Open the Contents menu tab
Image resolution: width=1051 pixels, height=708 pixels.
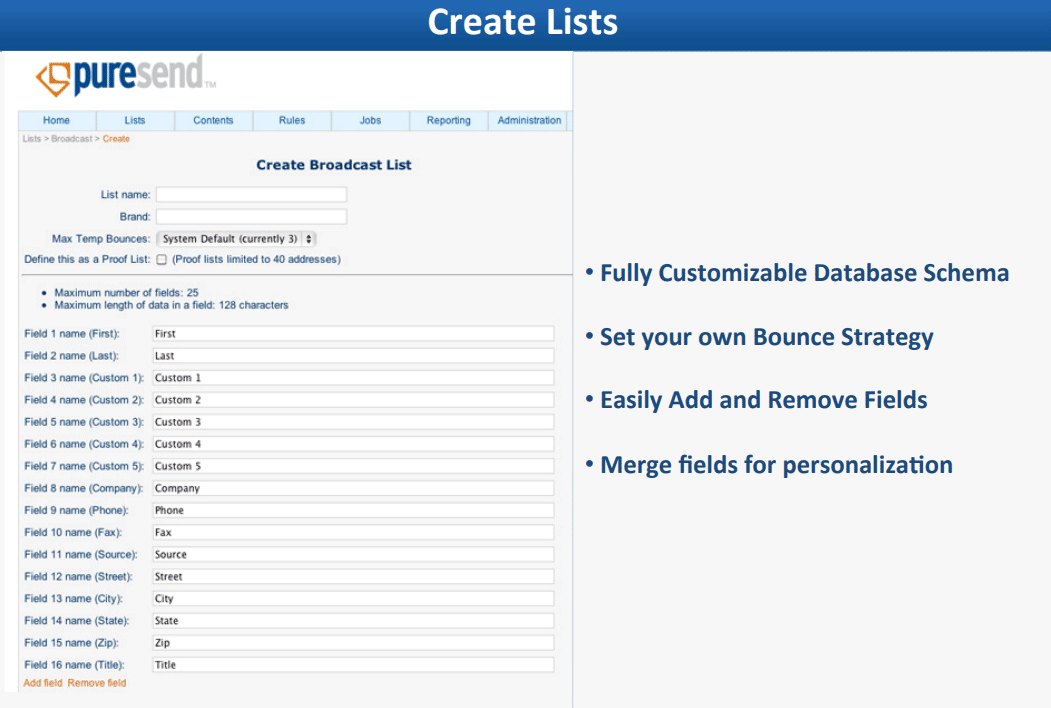click(213, 120)
